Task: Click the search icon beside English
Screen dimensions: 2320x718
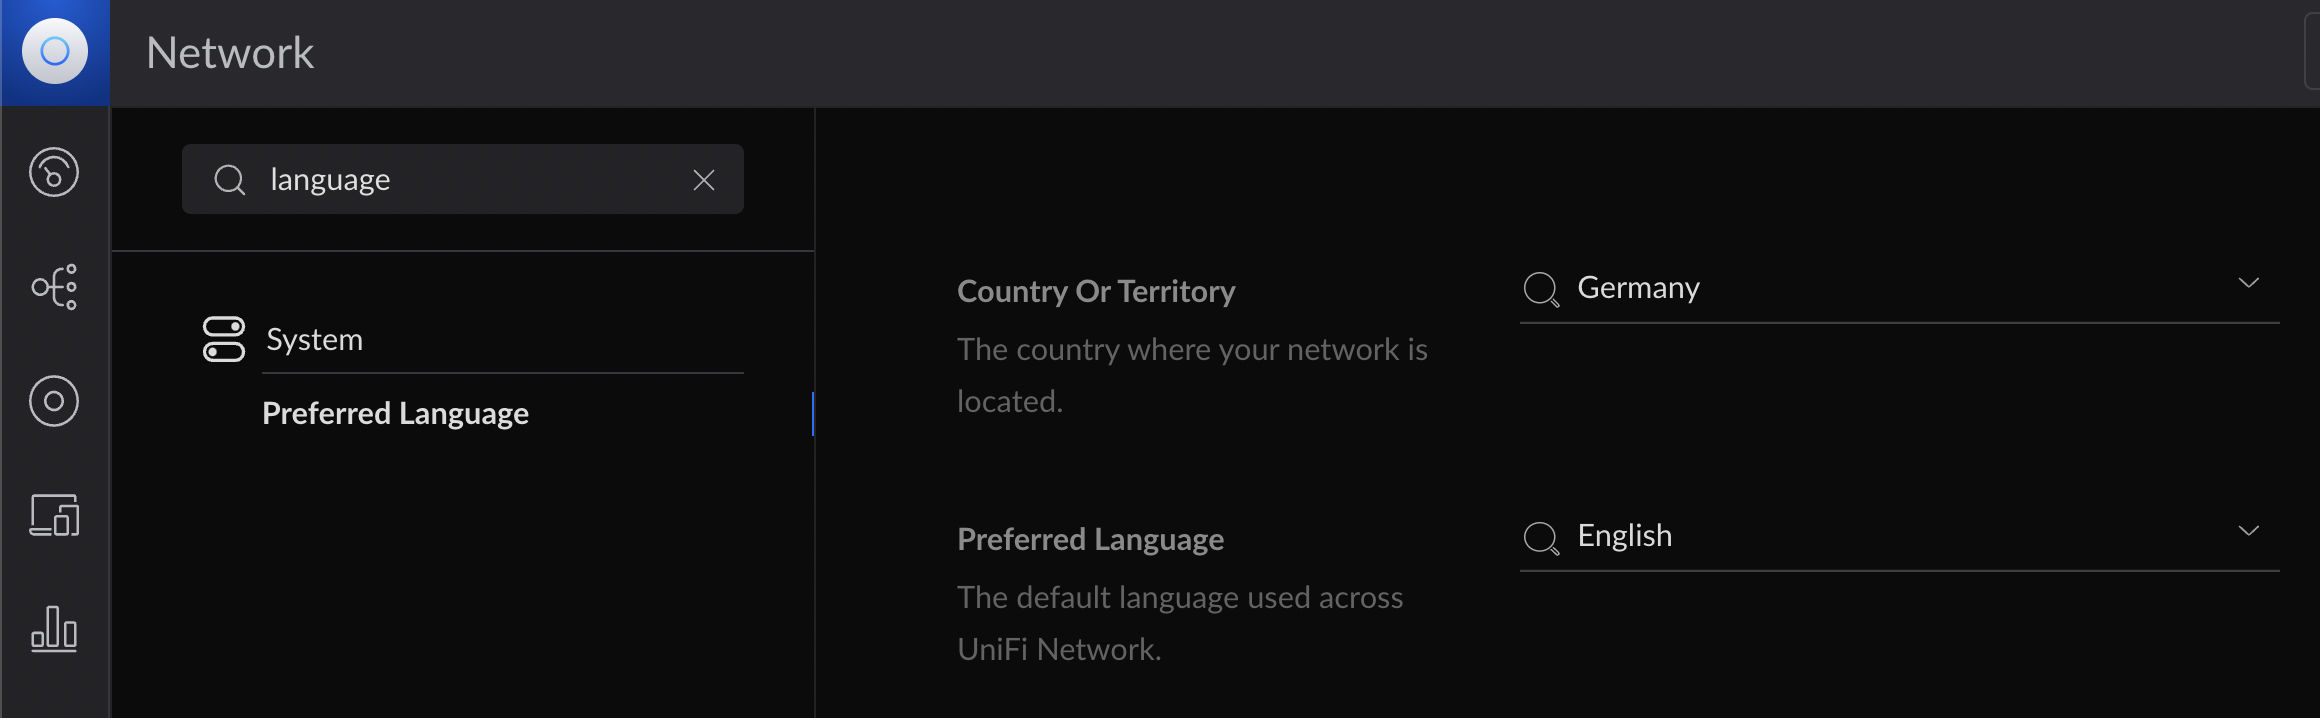Action: [1541, 537]
